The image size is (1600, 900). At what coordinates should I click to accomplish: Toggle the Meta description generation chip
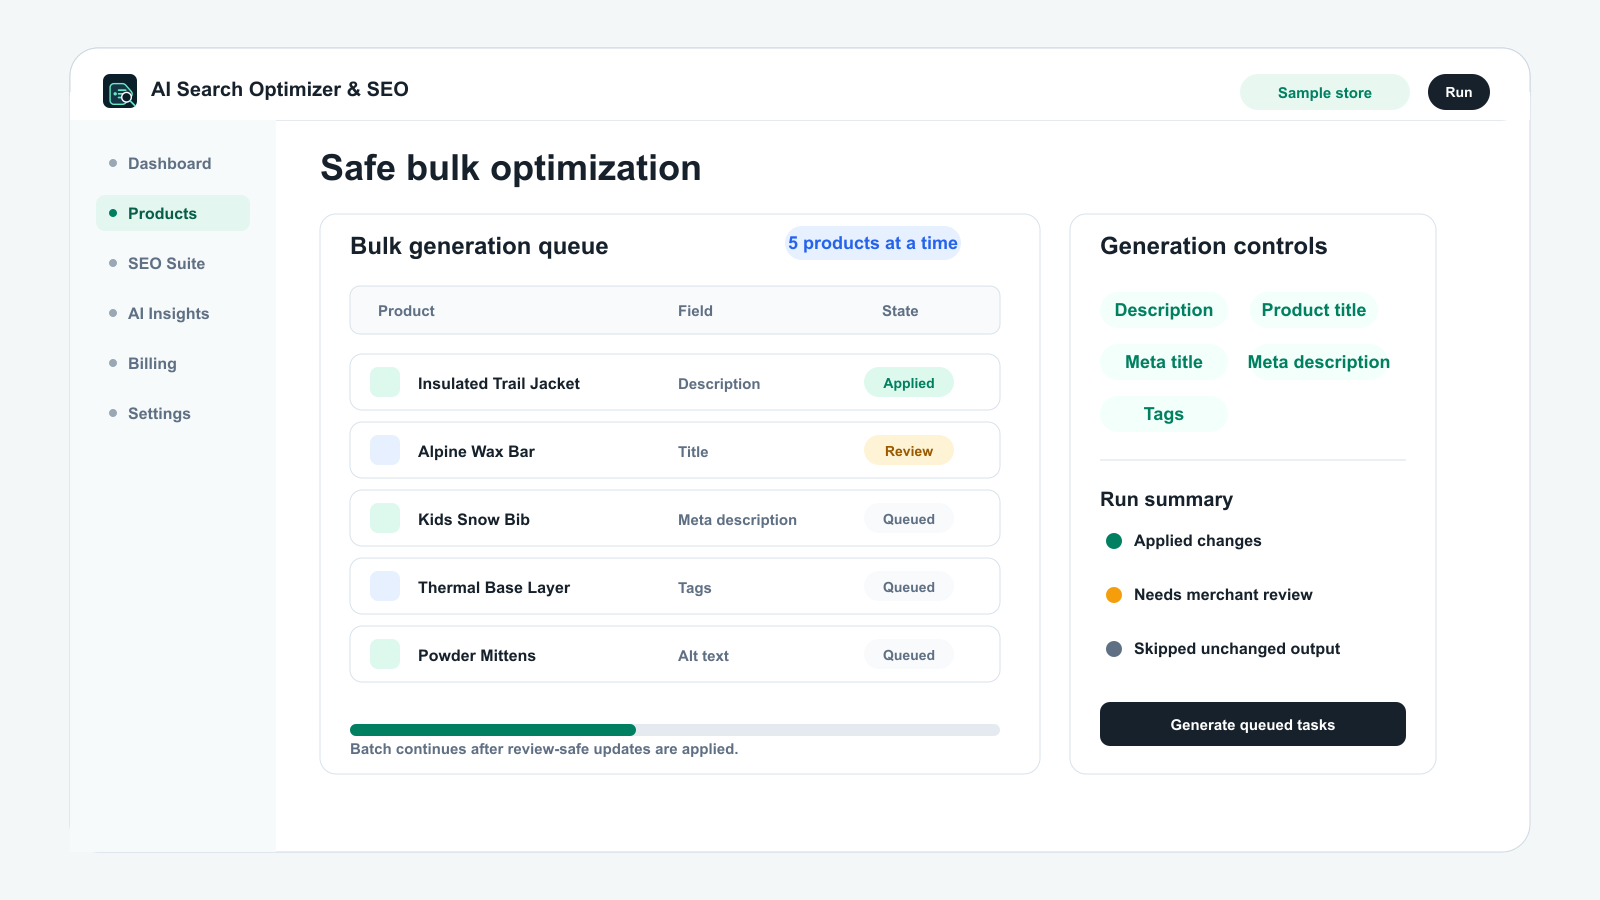click(x=1319, y=362)
